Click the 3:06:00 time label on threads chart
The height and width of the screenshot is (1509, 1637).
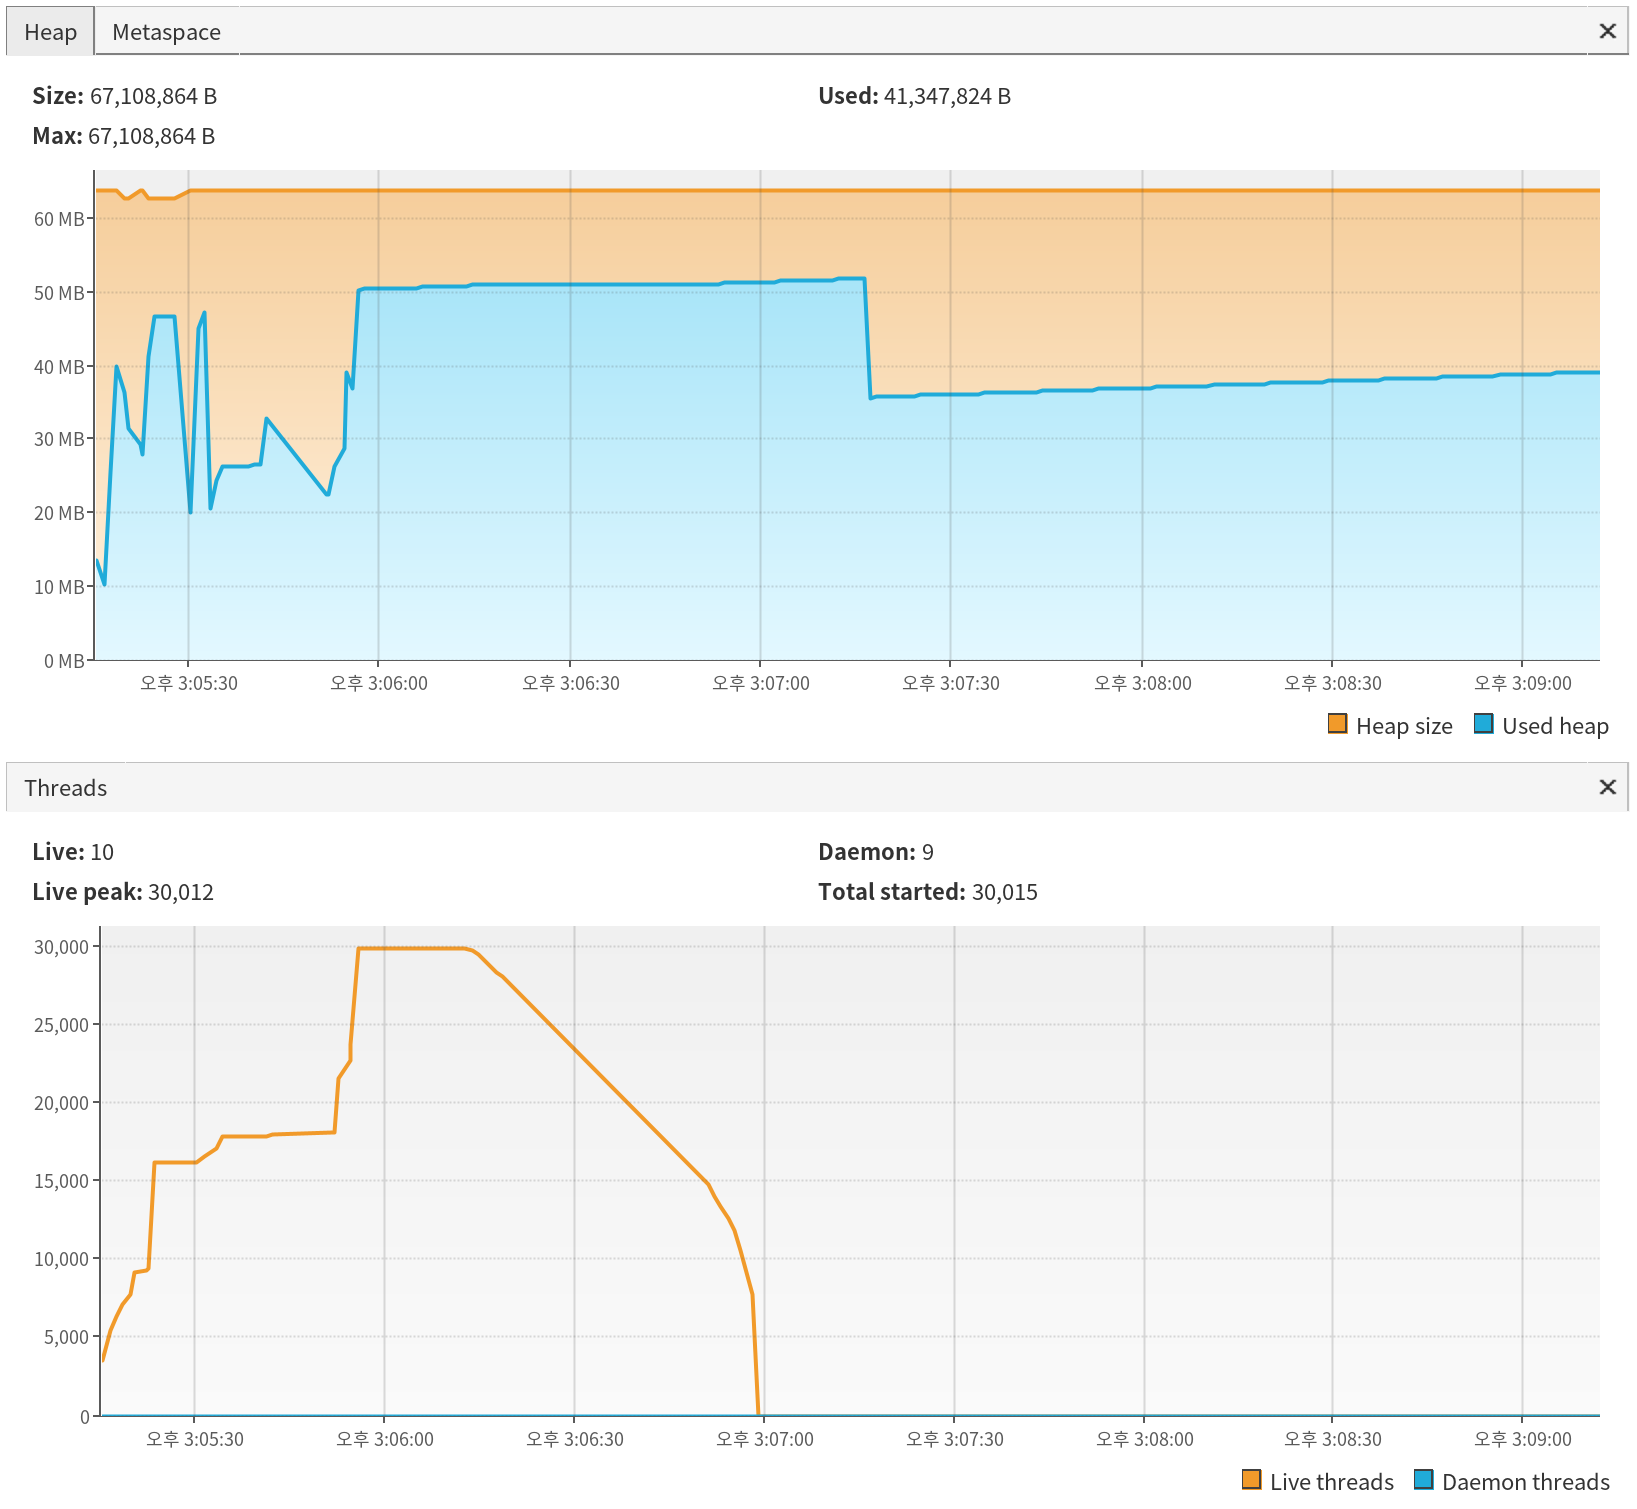click(x=385, y=1439)
